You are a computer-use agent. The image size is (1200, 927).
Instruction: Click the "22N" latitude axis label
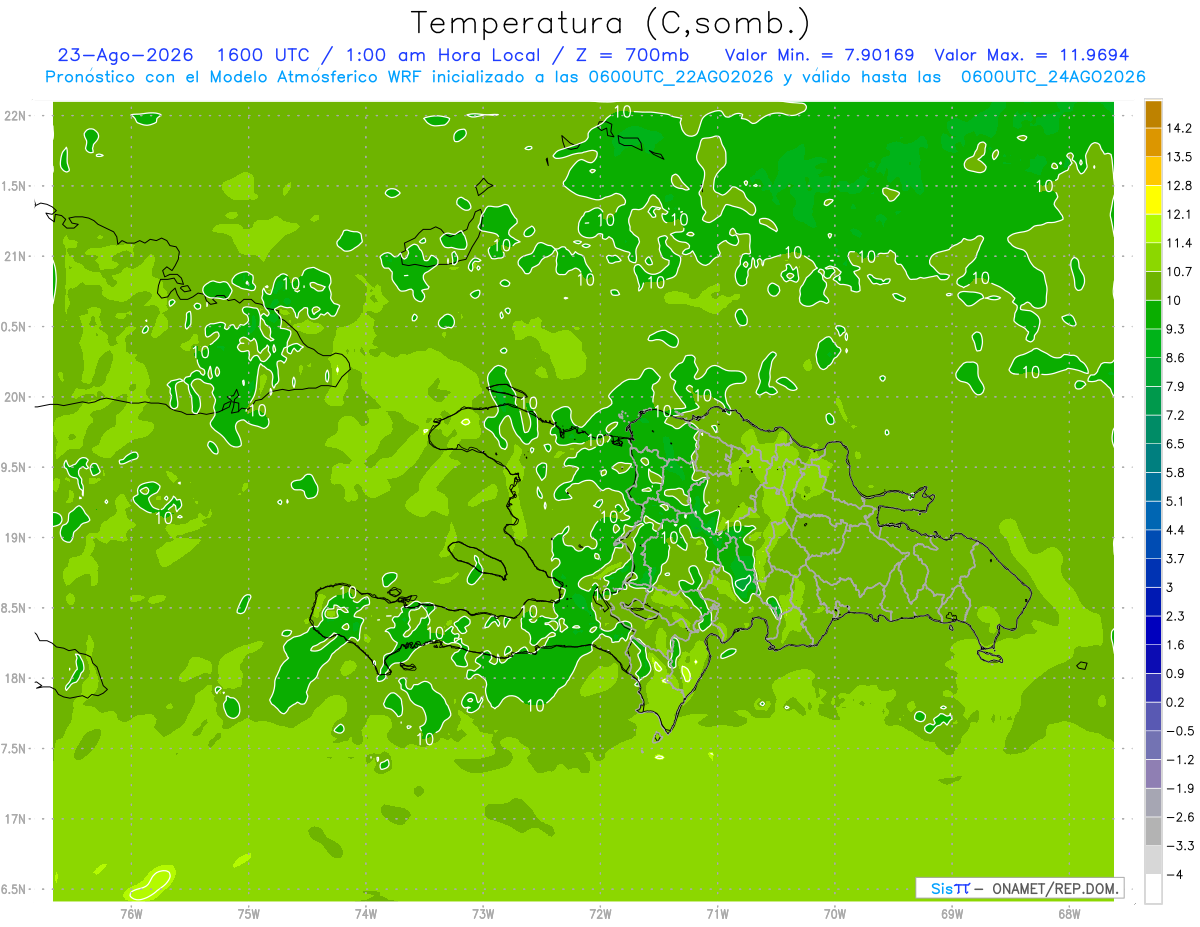16,116
